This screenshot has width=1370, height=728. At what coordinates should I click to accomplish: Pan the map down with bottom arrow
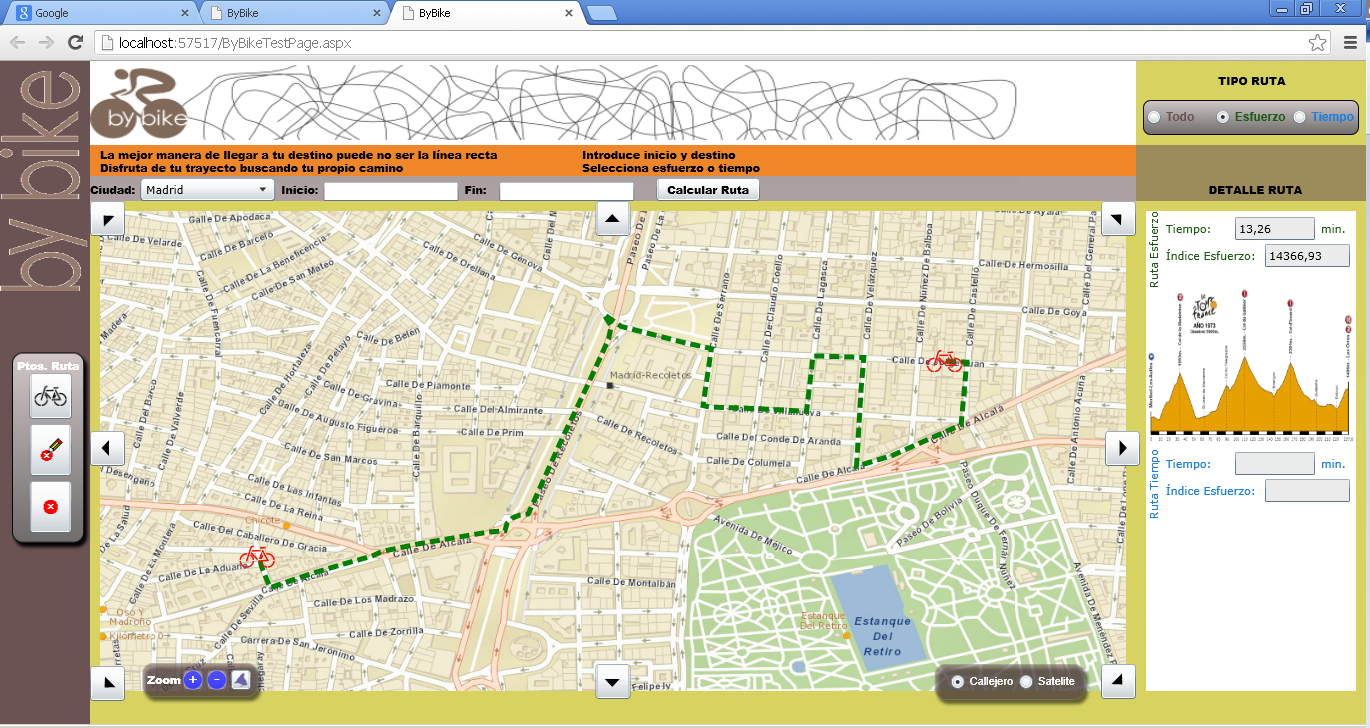pos(612,682)
